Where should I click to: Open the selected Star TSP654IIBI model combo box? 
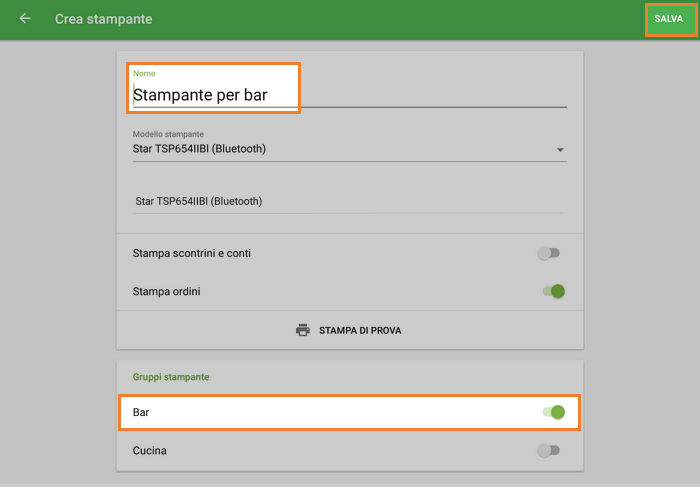[340, 150]
